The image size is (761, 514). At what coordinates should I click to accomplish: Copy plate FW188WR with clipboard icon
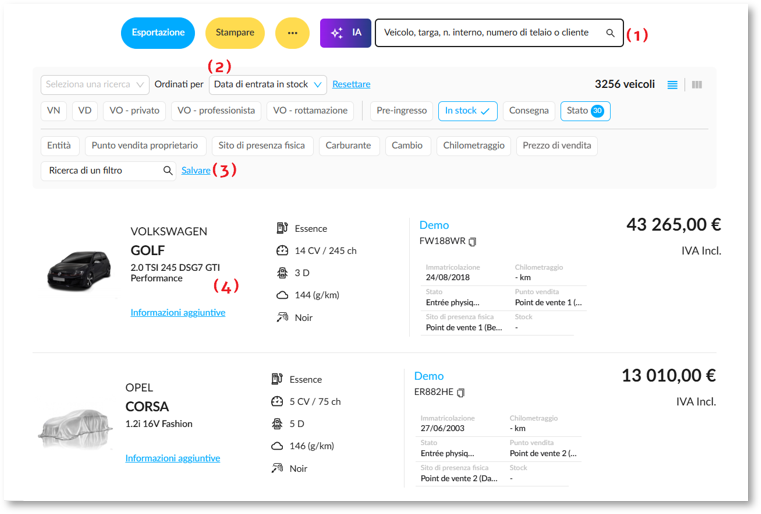(473, 241)
